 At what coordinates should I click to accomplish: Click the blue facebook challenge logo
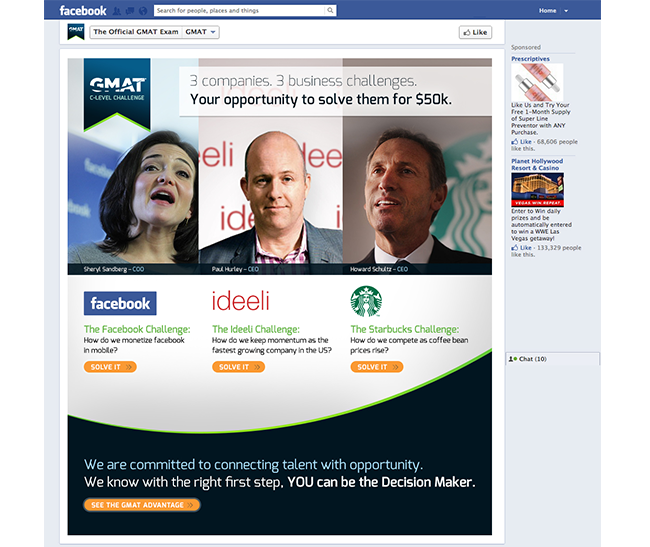click(x=120, y=303)
